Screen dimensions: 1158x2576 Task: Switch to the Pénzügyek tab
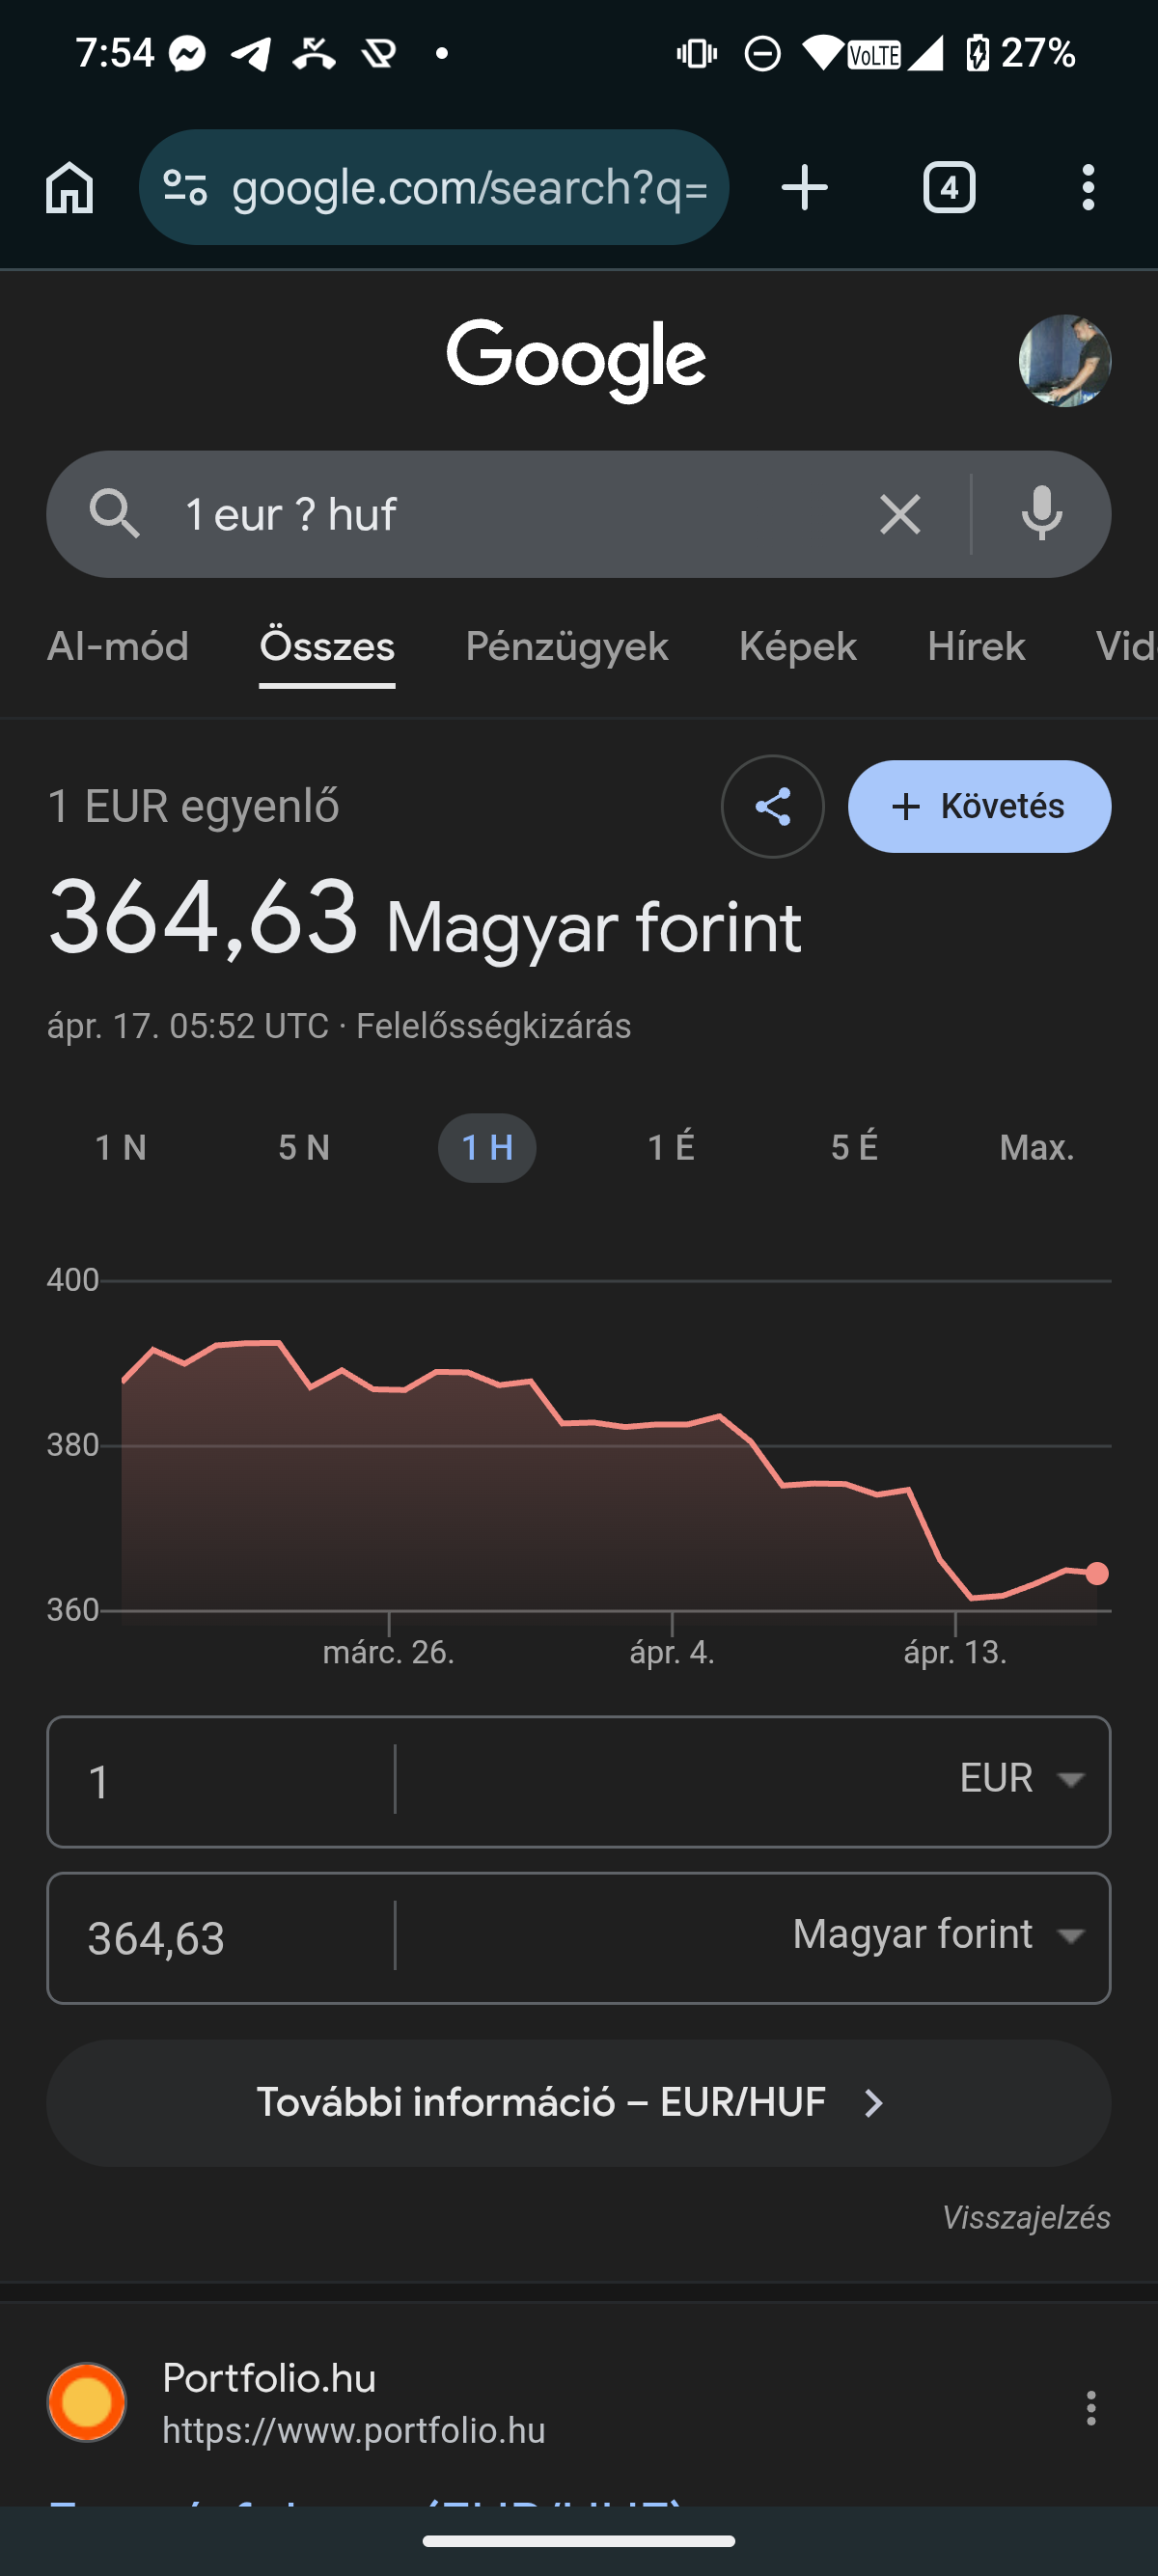click(x=566, y=646)
